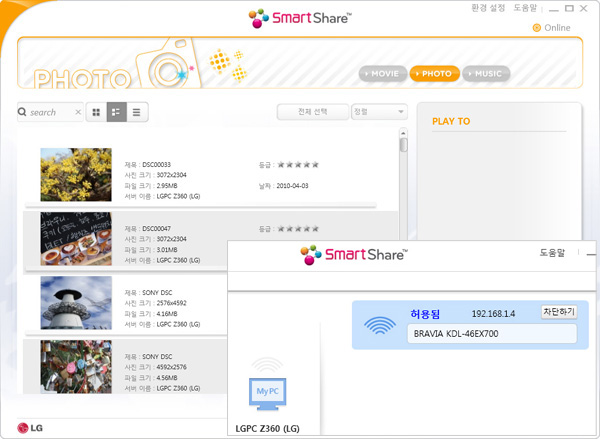
Task: Click the 허용됨 allowed status text
Action: pos(425,314)
